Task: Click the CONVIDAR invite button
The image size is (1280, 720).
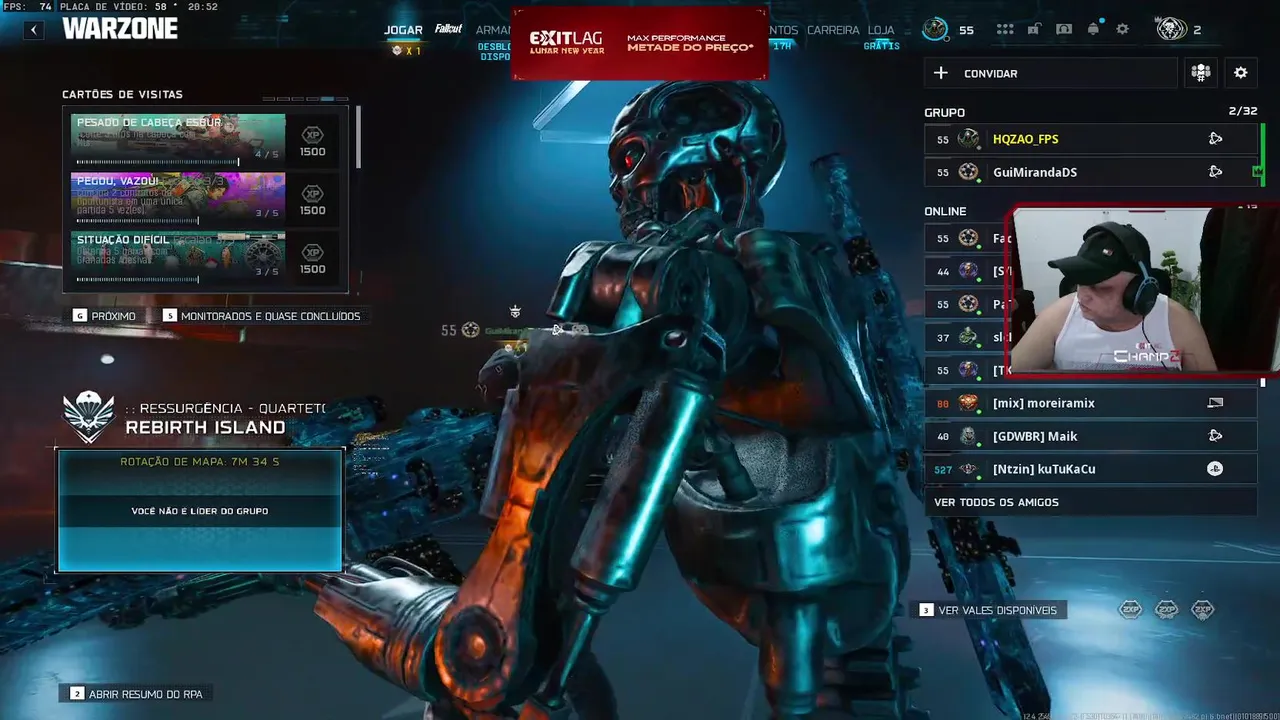Action: (x=1050, y=73)
